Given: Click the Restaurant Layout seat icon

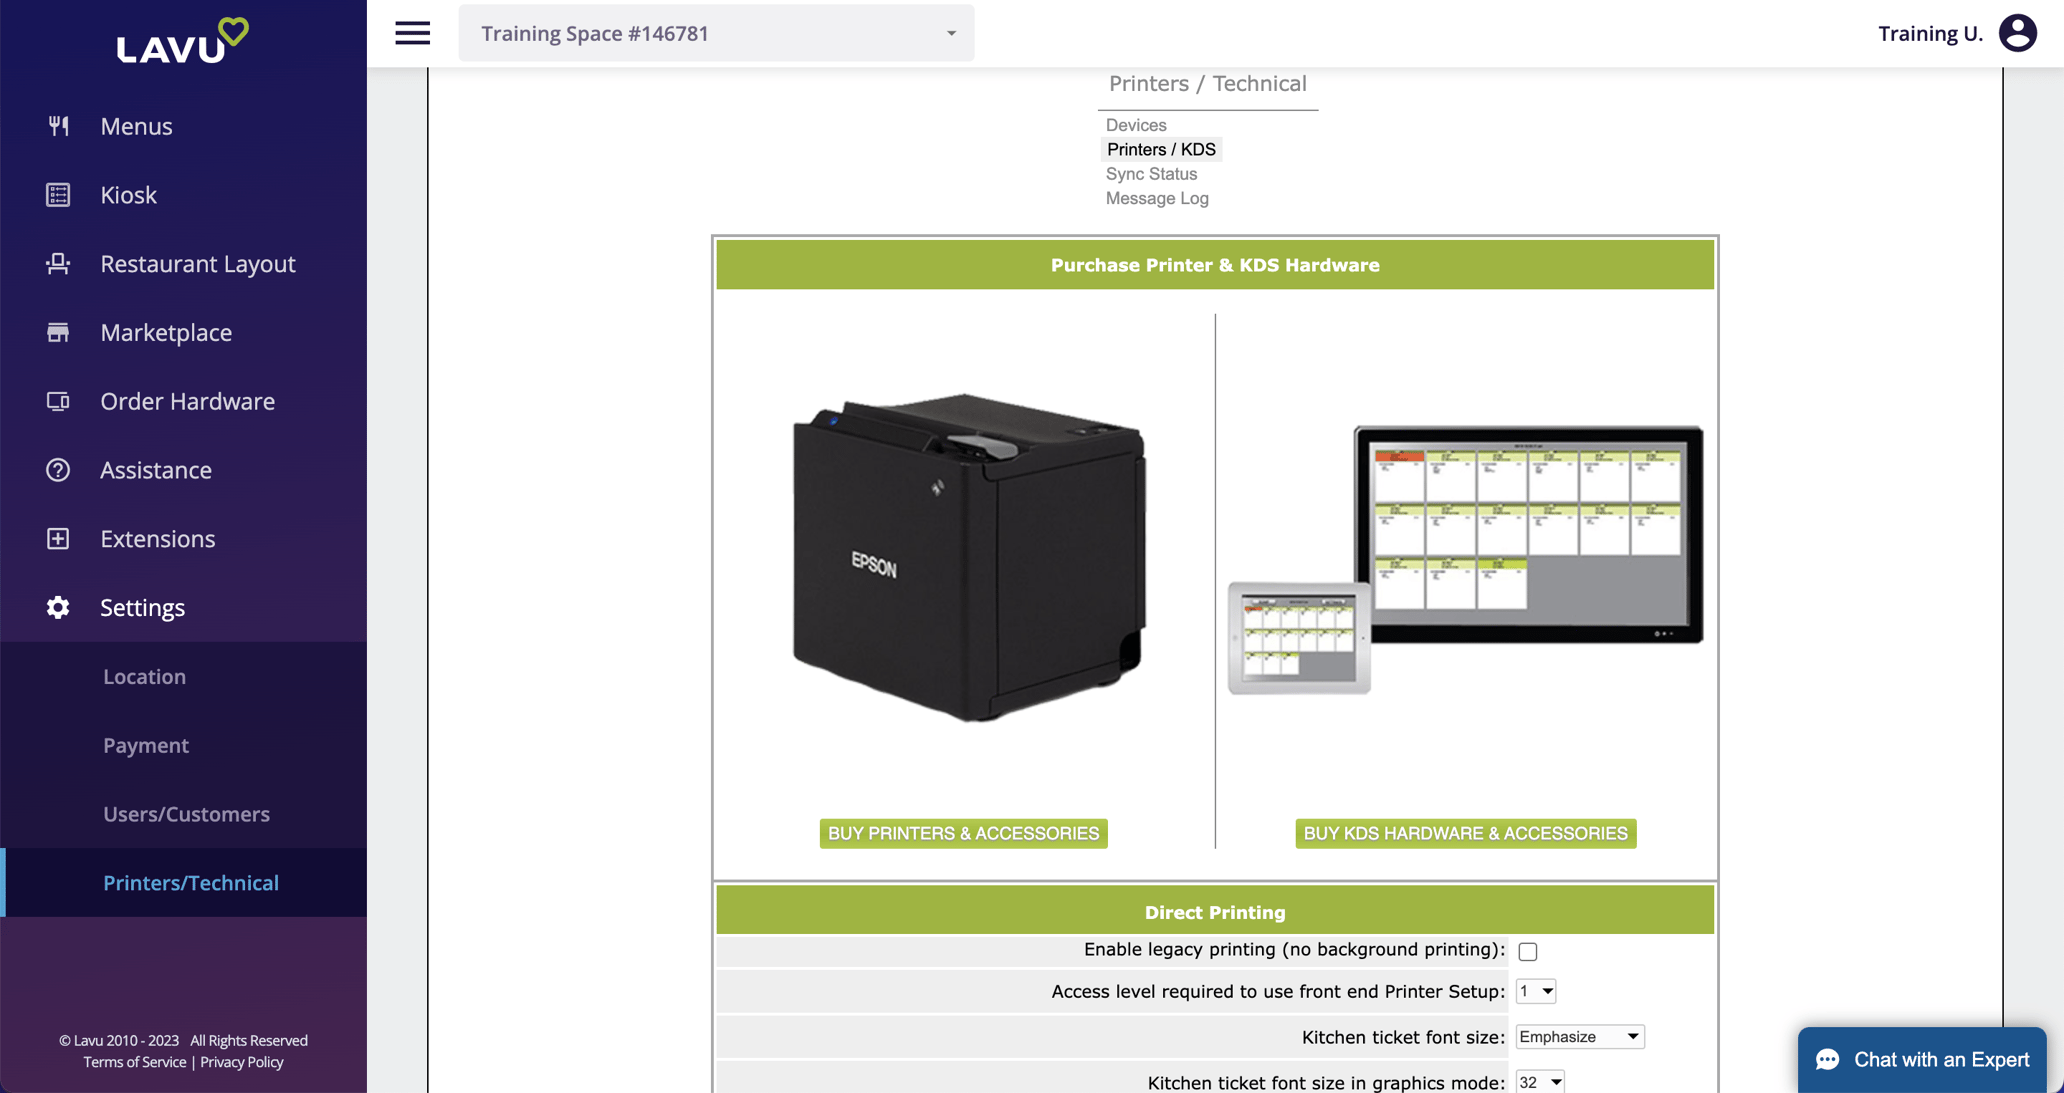Looking at the screenshot, I should [58, 264].
